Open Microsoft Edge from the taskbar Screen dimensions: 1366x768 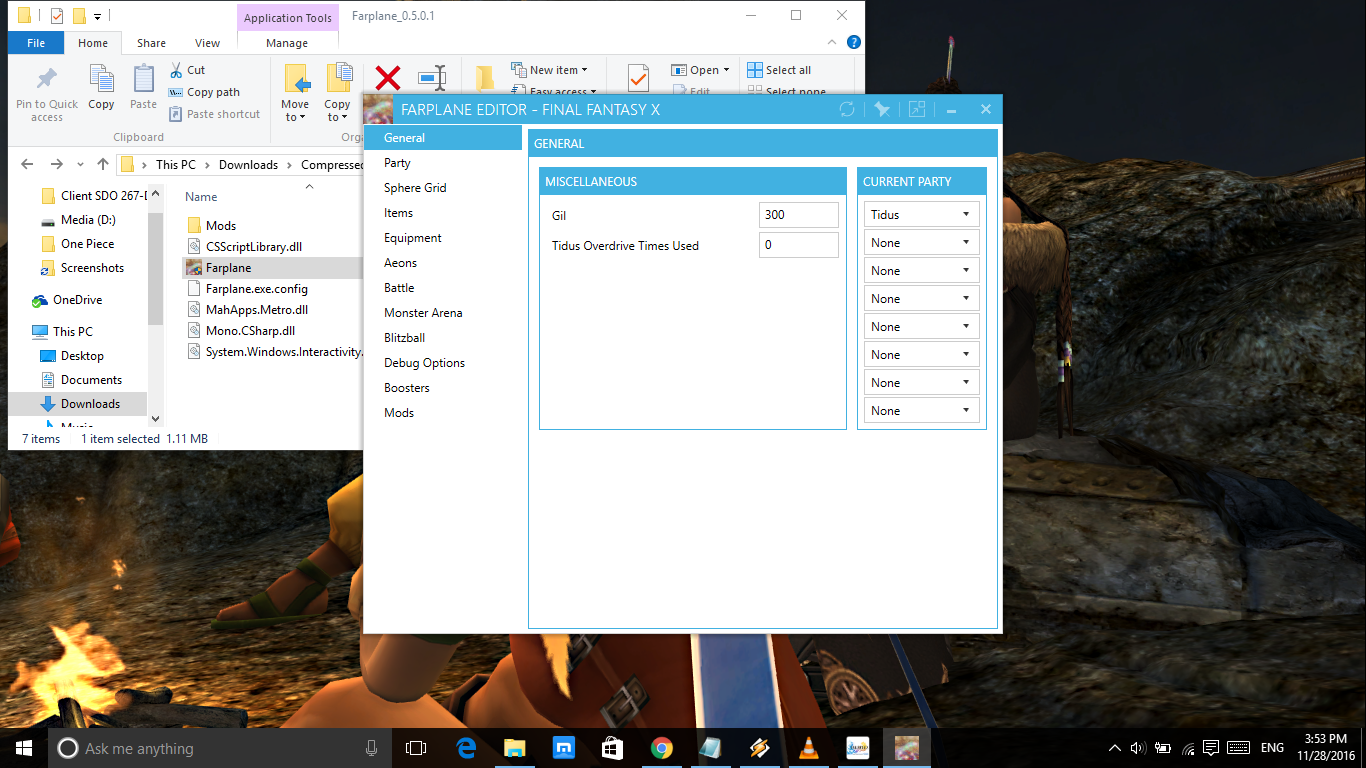coord(466,748)
